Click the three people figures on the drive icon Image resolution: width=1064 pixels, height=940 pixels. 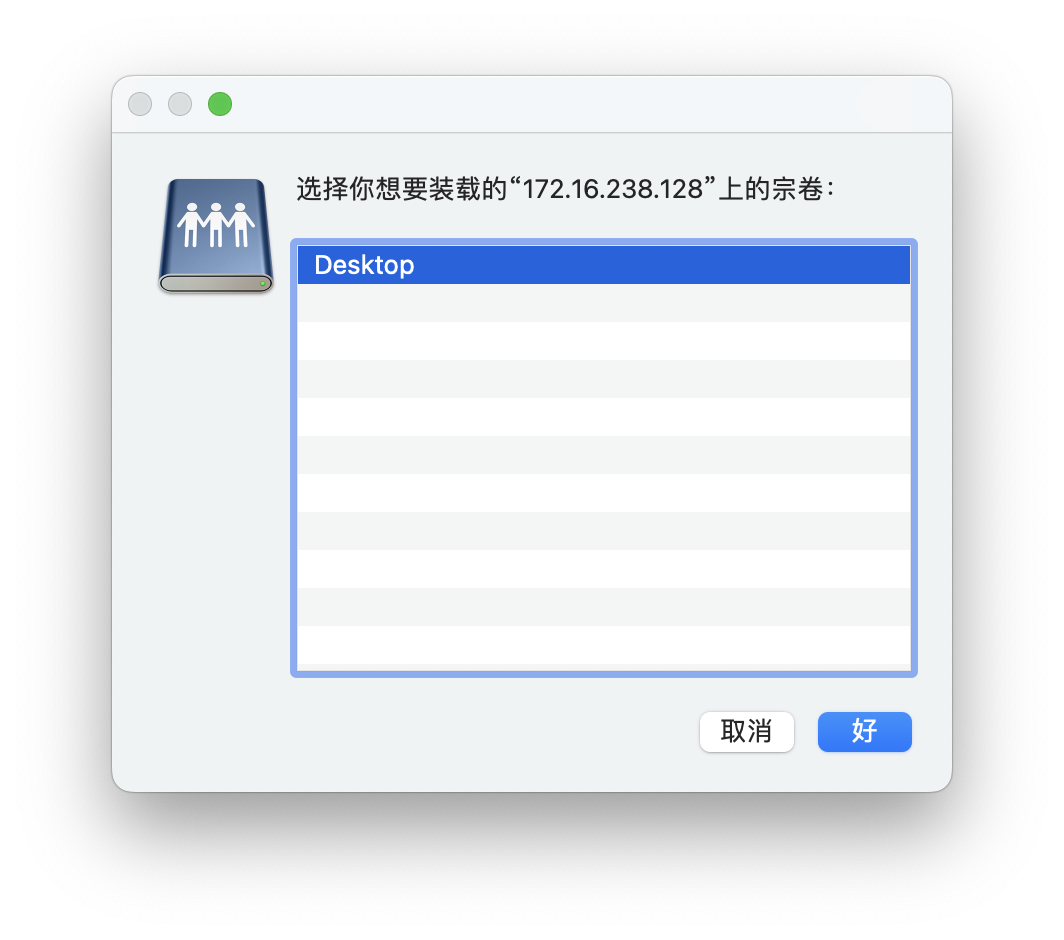point(216,224)
